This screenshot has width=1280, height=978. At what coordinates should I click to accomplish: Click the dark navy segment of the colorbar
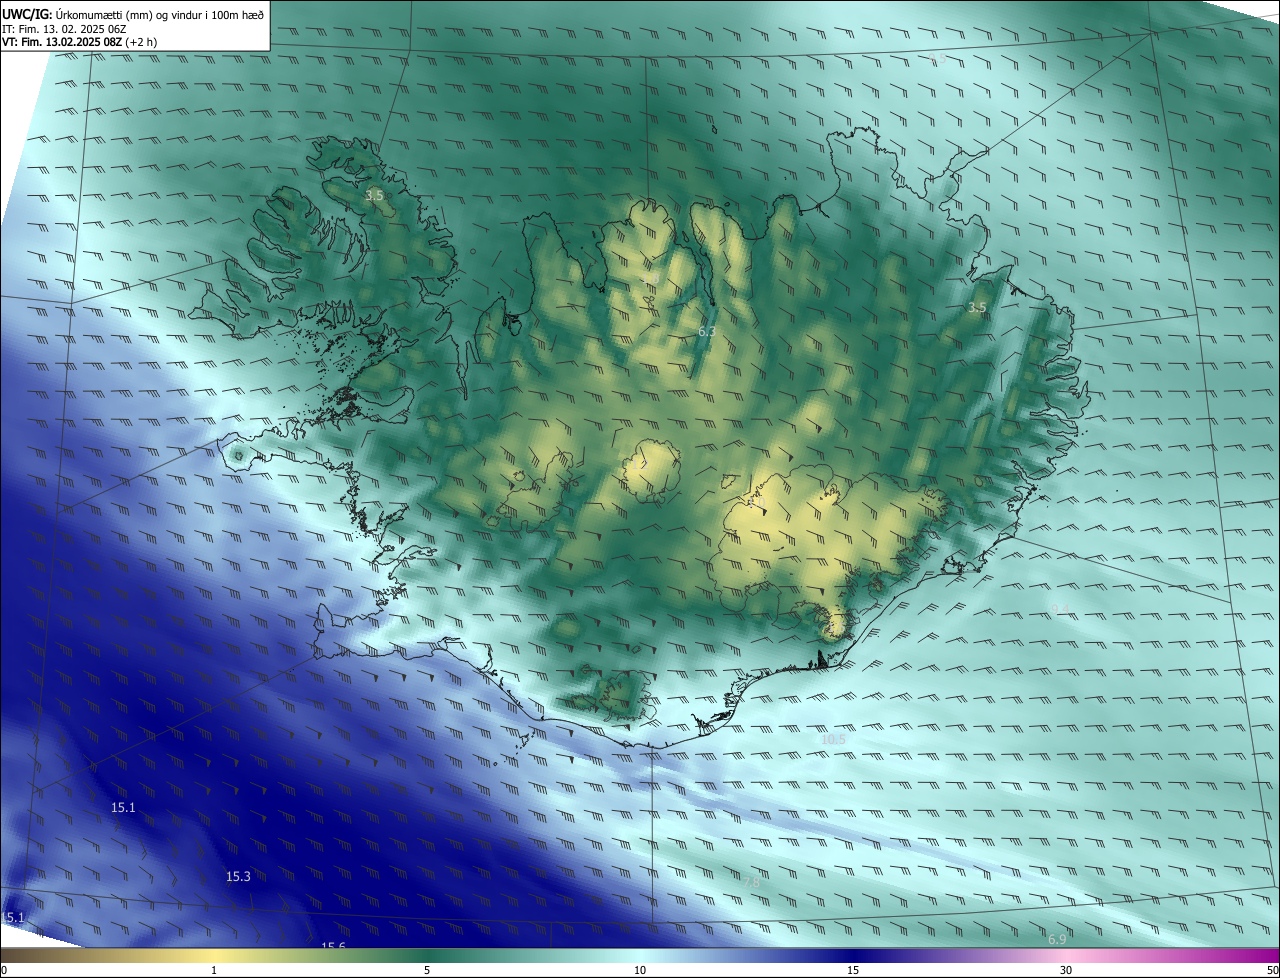pos(853,956)
